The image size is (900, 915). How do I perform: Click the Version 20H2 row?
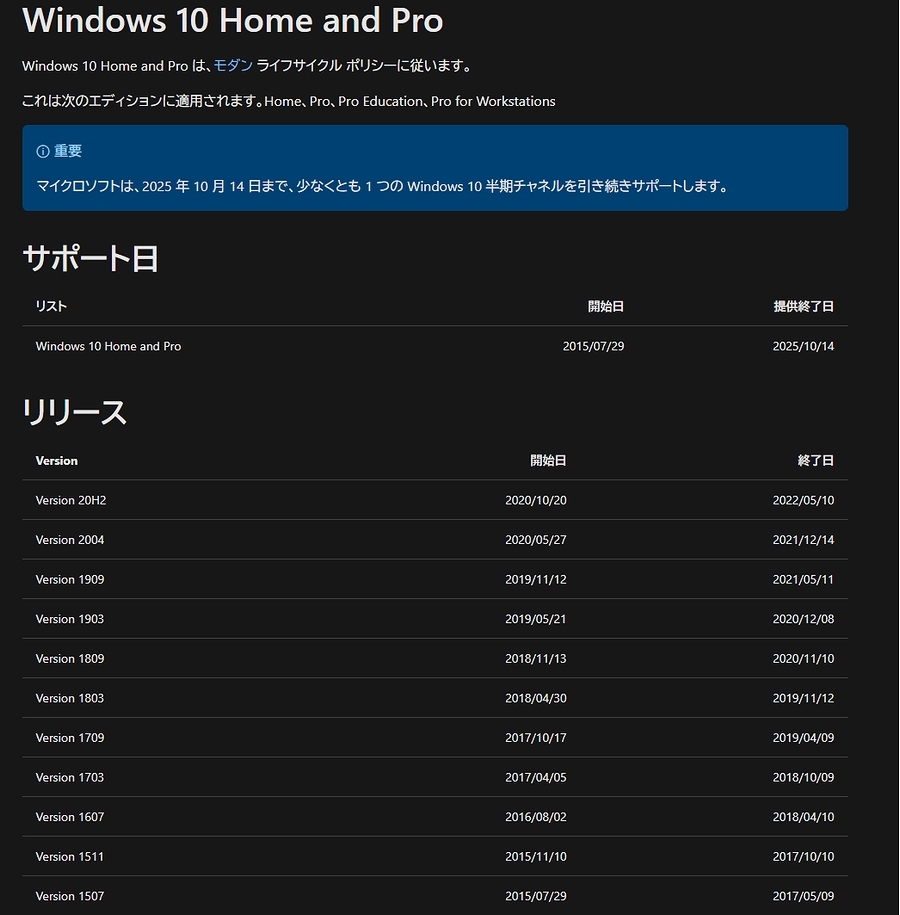click(435, 500)
